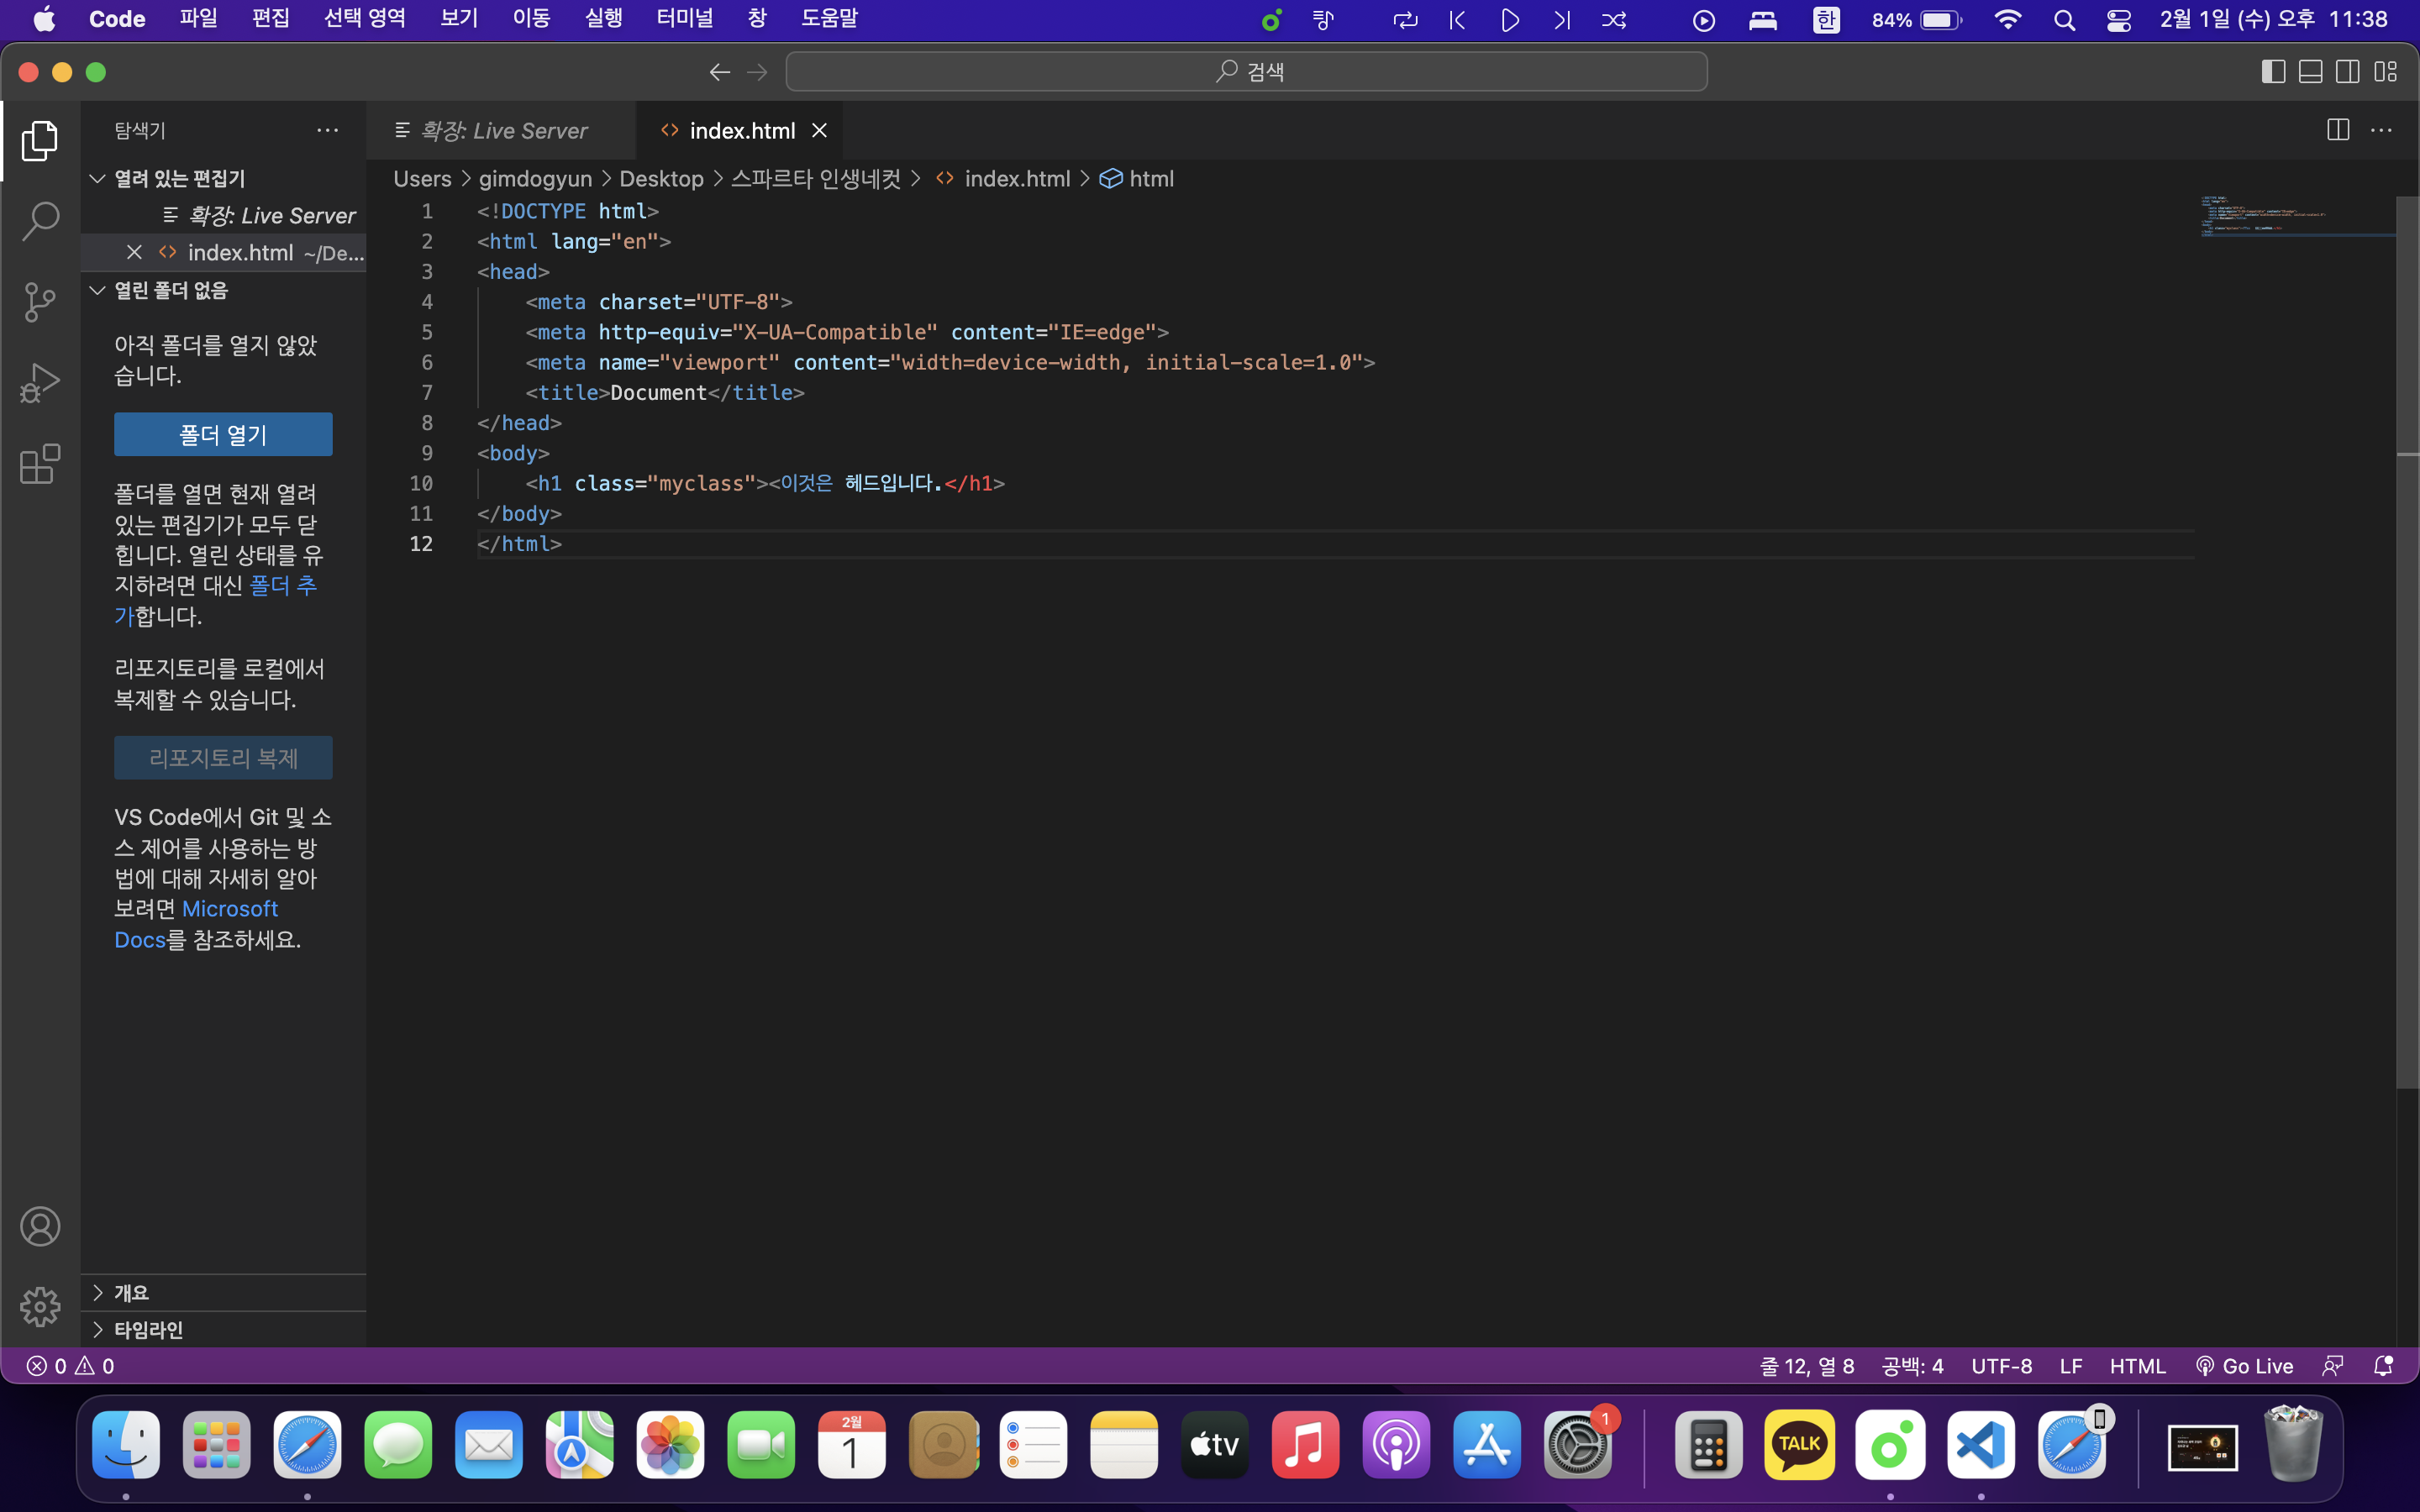The width and height of the screenshot is (2420, 1512).
Task: Close the index.html editor tab
Action: (x=819, y=130)
